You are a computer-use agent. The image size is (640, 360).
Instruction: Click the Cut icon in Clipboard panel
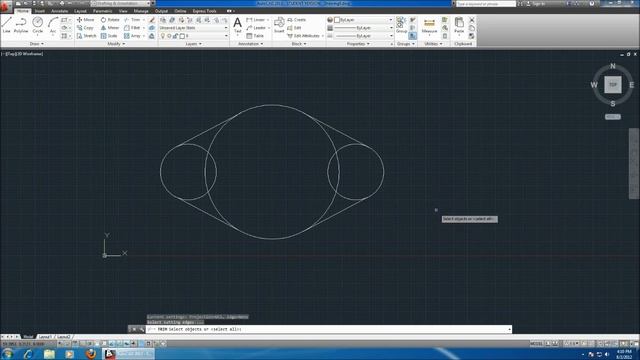(x=472, y=20)
